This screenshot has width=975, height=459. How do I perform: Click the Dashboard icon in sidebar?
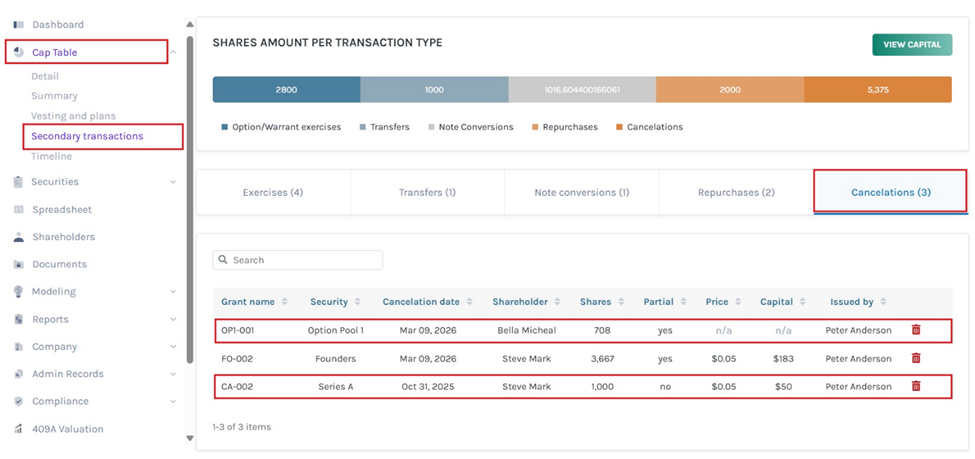19,24
